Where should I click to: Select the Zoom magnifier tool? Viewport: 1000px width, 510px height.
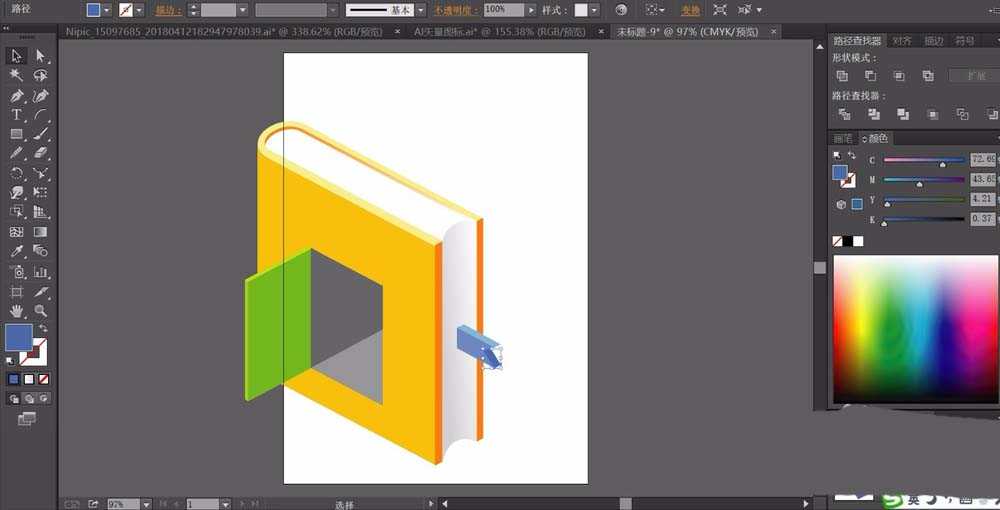41,311
